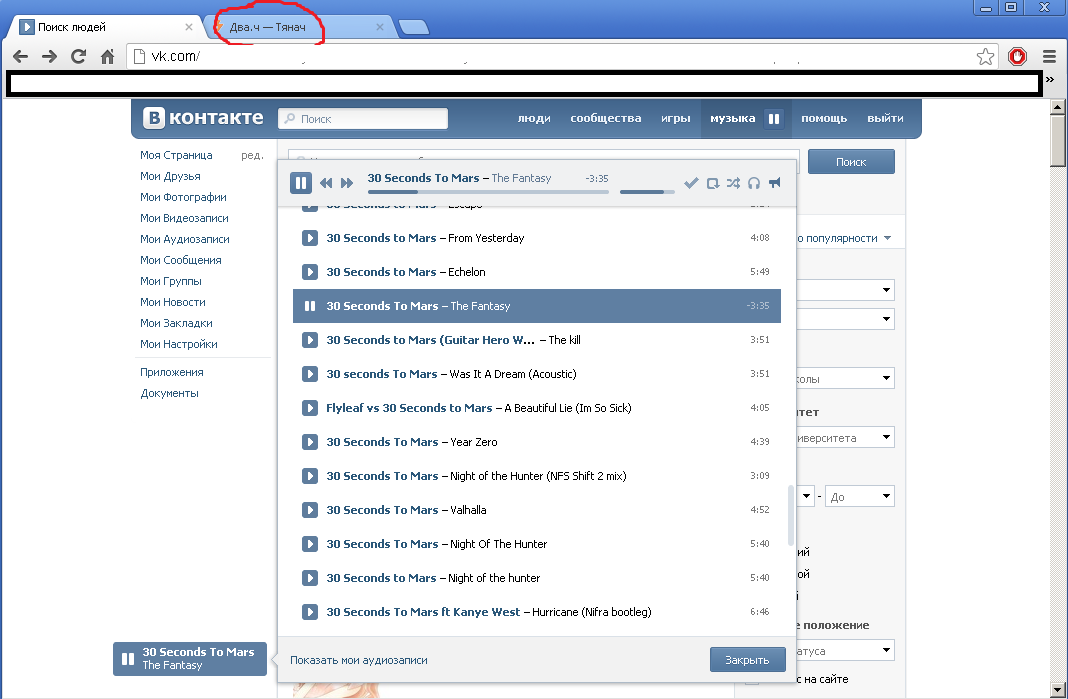The width and height of the screenshot is (1068, 699).
Task: Open the status dropdown ending in атуса
Action: click(x=845, y=651)
